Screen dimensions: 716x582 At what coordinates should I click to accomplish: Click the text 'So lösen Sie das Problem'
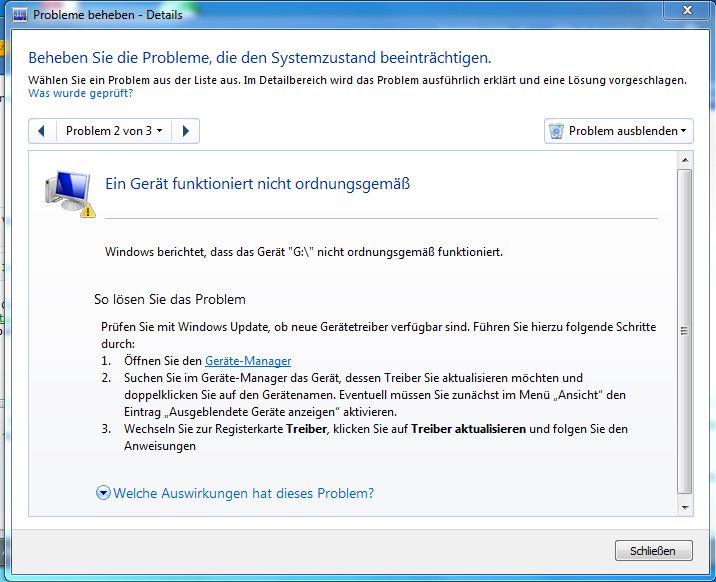170,299
